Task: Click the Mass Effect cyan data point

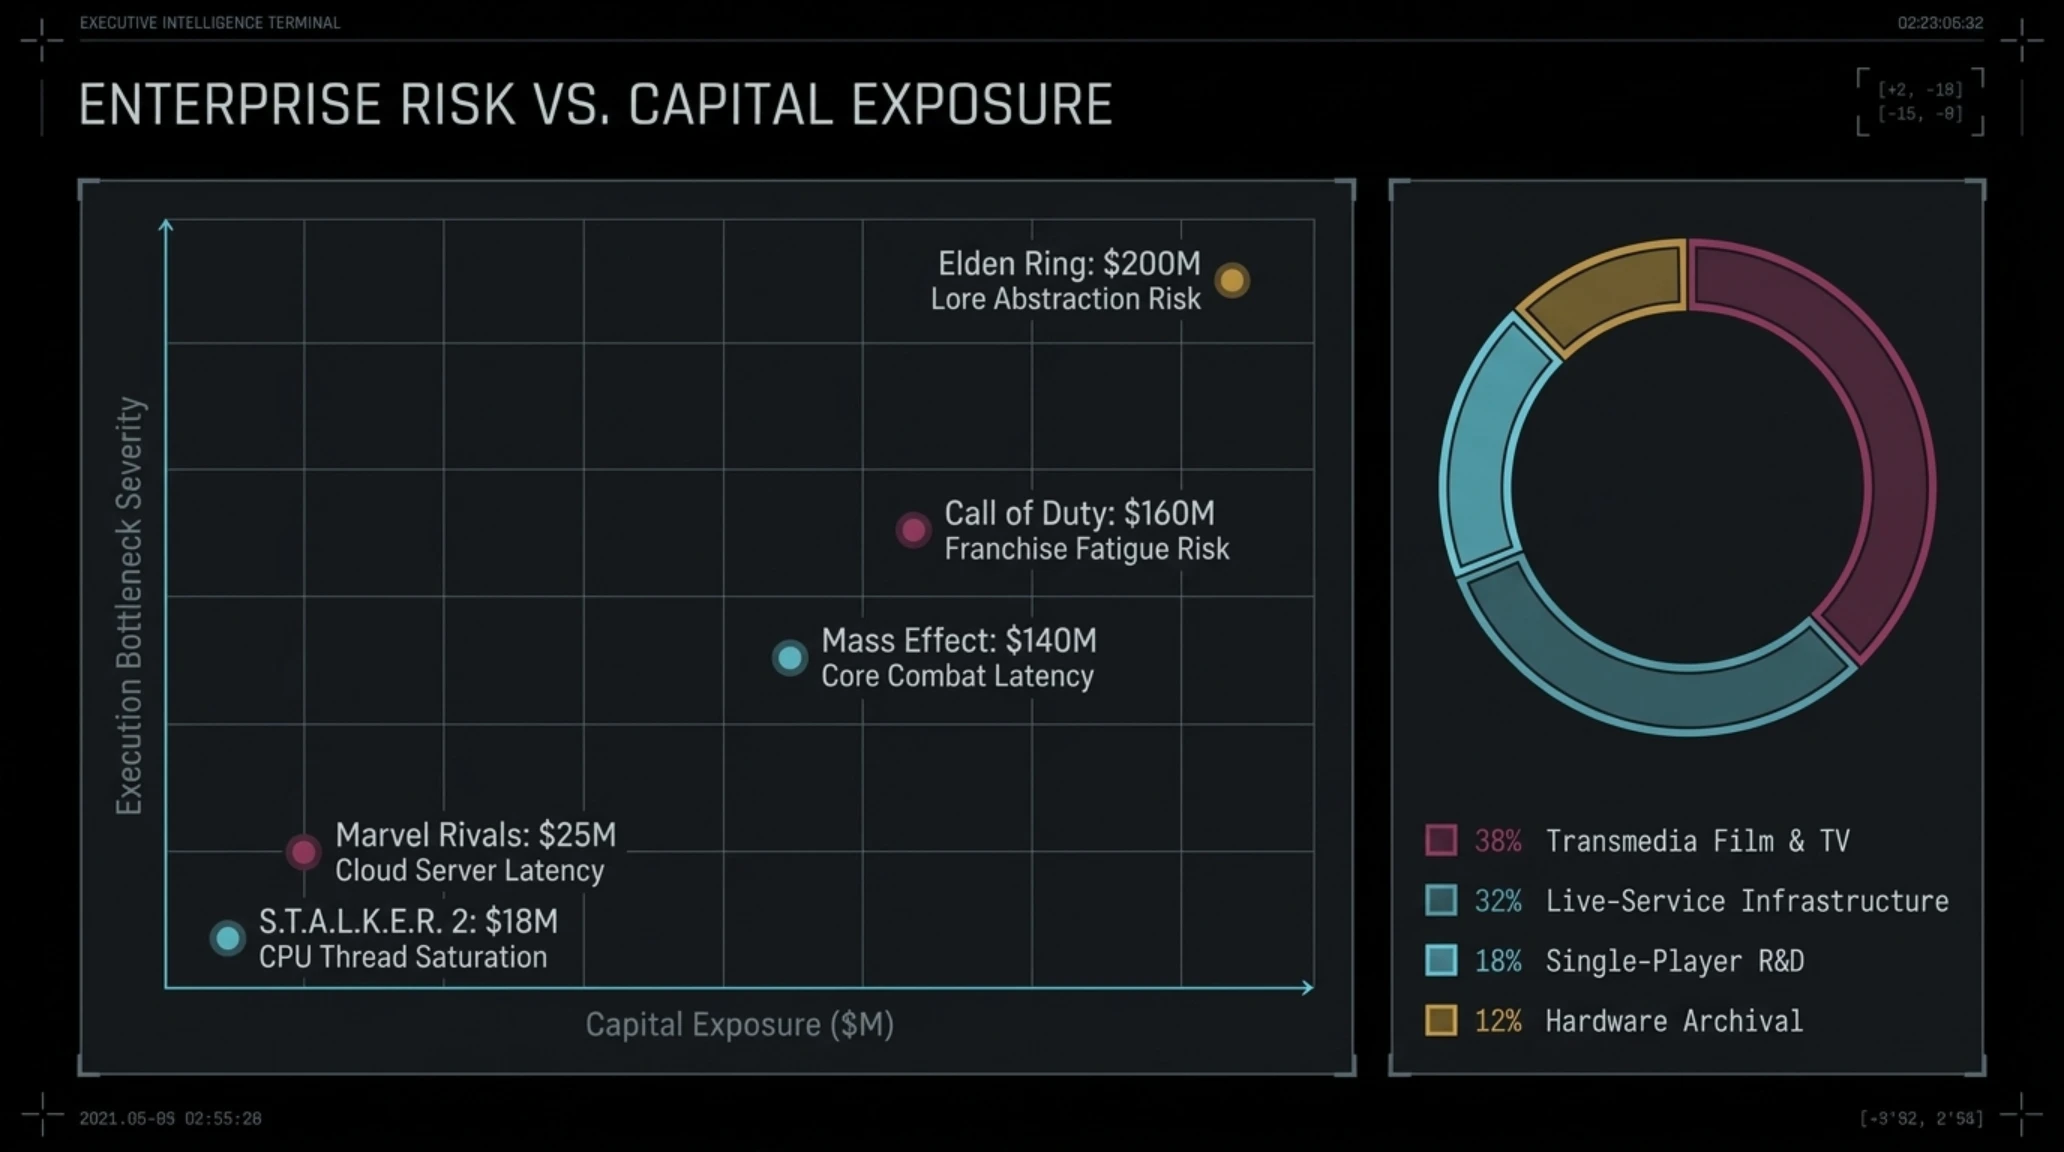Action: point(790,658)
